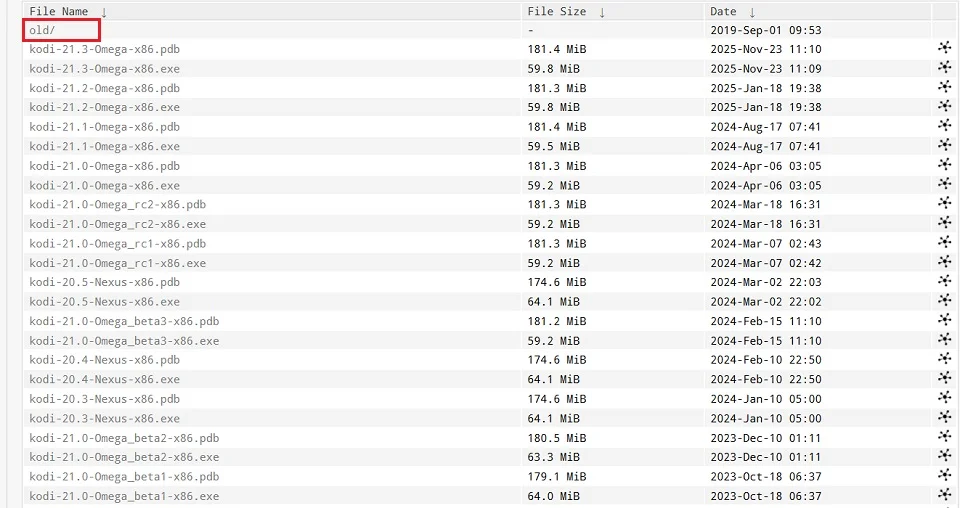The width and height of the screenshot is (960, 508).
Task: Sort descending by File Name arrow
Action: click(x=104, y=12)
